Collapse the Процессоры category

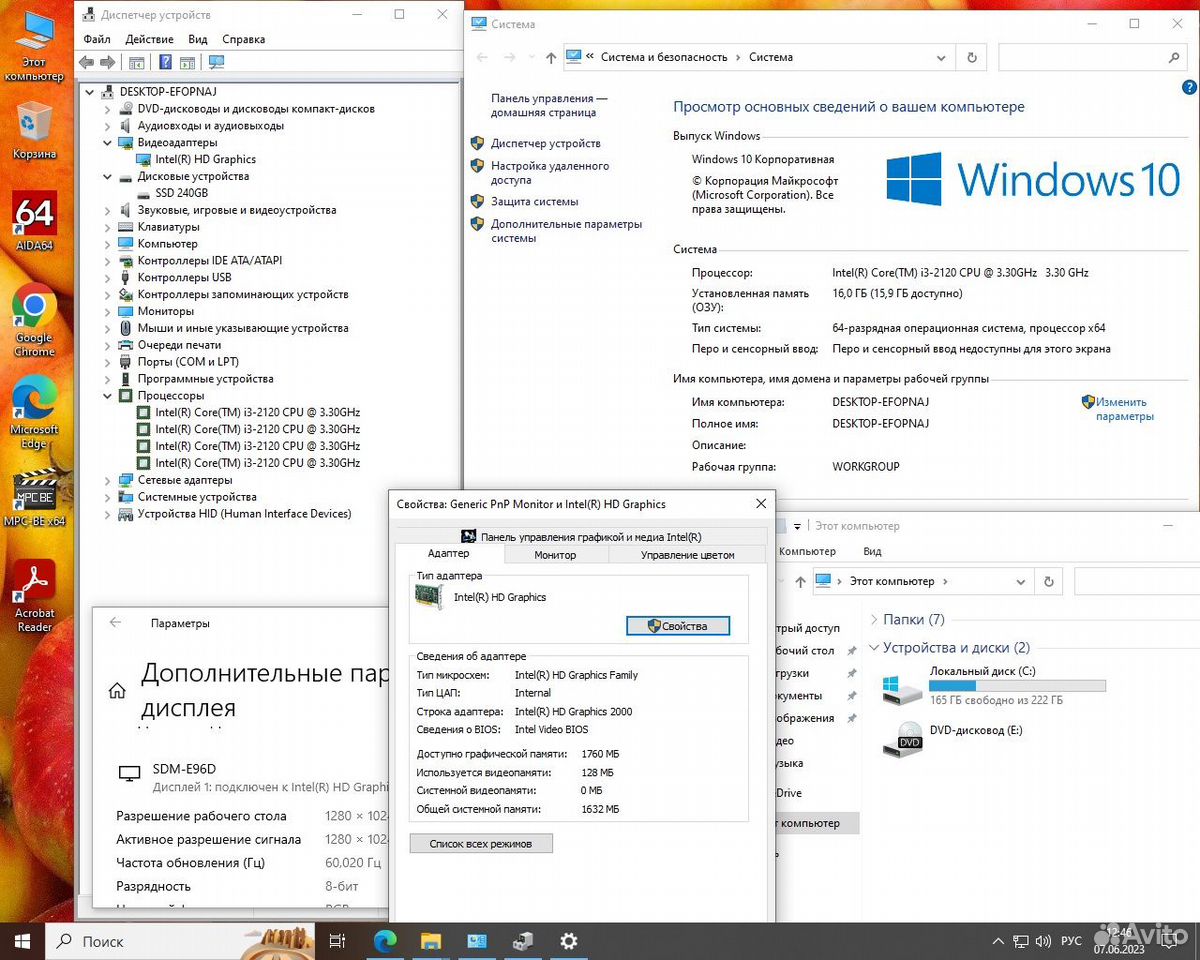[108, 396]
